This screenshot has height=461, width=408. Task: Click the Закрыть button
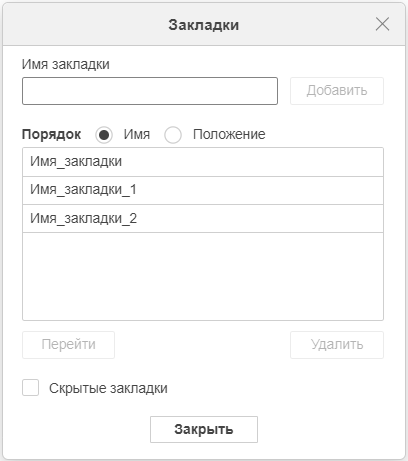204,429
